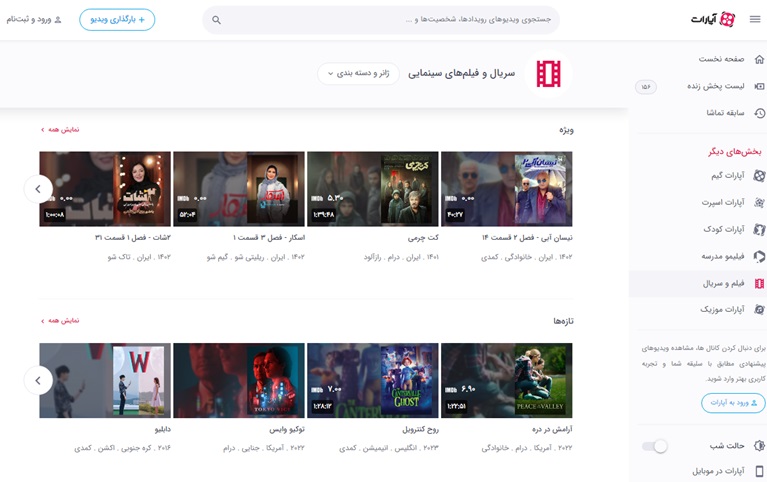Open Canterville Ghost movie thumbnail
The width and height of the screenshot is (767, 482).
click(x=373, y=381)
